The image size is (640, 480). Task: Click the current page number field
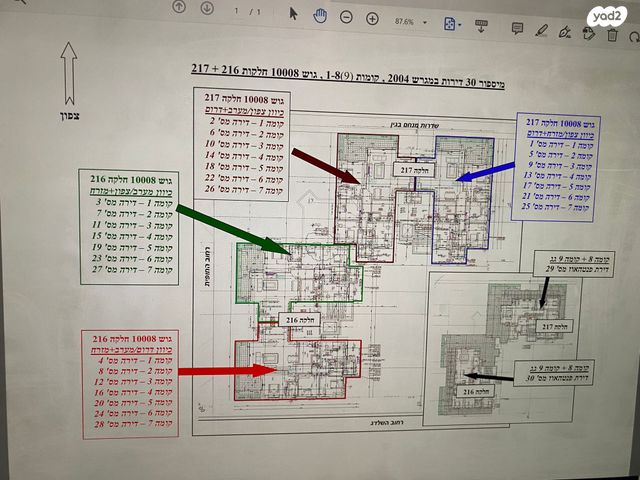click(237, 11)
